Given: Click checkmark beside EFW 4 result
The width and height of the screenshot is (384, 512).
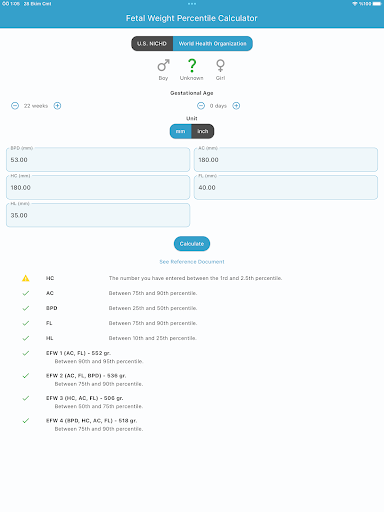Looking at the screenshot, I should (26, 421).
